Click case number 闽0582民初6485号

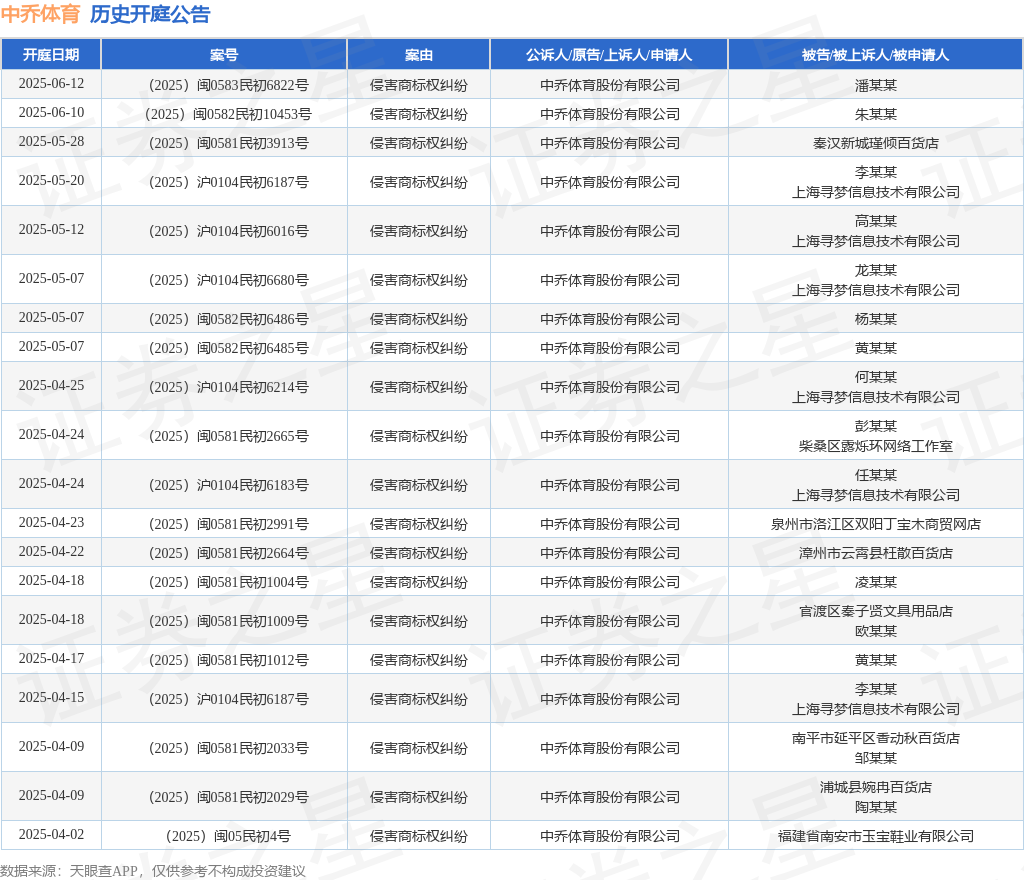coord(229,348)
